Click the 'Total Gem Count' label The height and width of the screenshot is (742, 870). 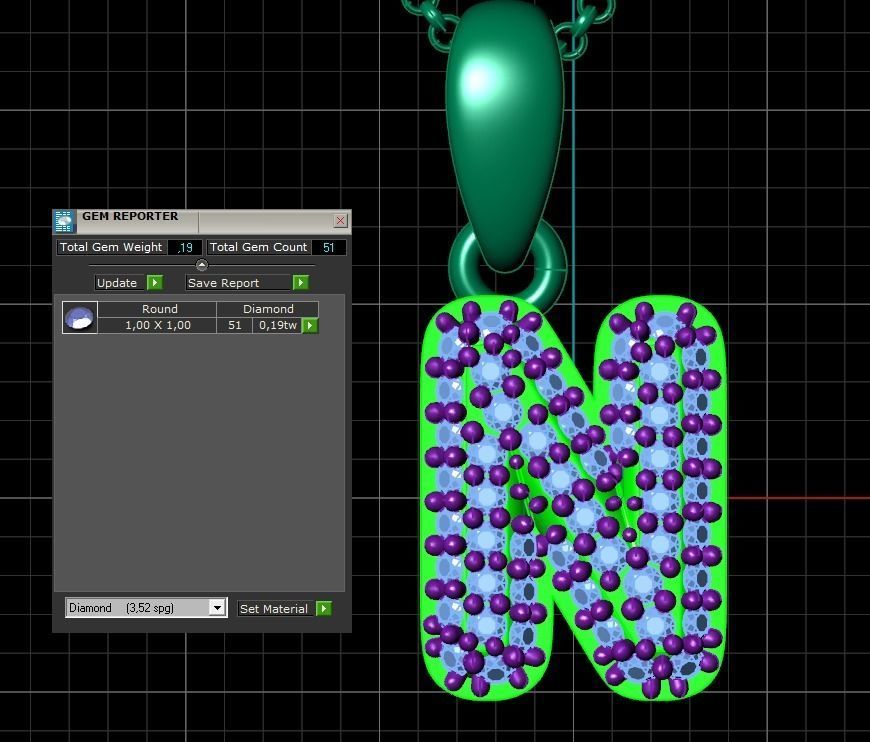[259, 248]
